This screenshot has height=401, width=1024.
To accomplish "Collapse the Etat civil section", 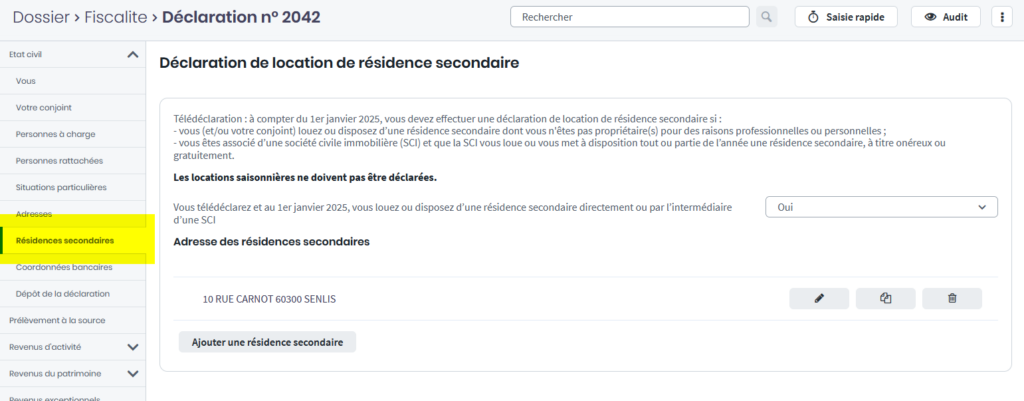I will click(x=133, y=54).
